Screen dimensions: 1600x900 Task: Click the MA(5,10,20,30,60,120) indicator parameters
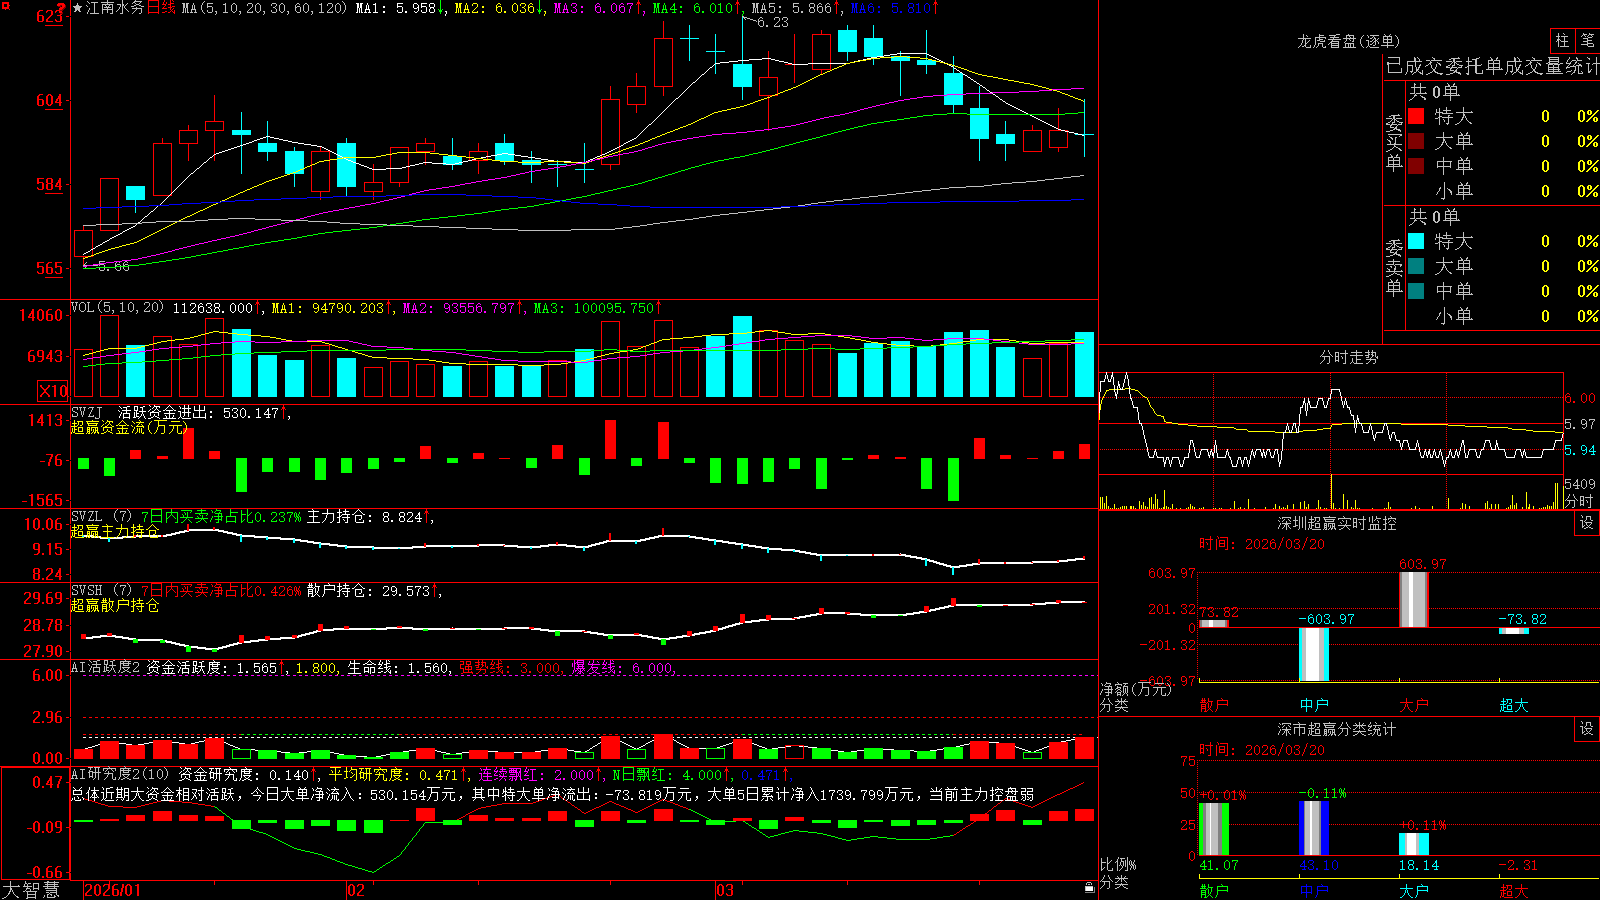point(264,8)
